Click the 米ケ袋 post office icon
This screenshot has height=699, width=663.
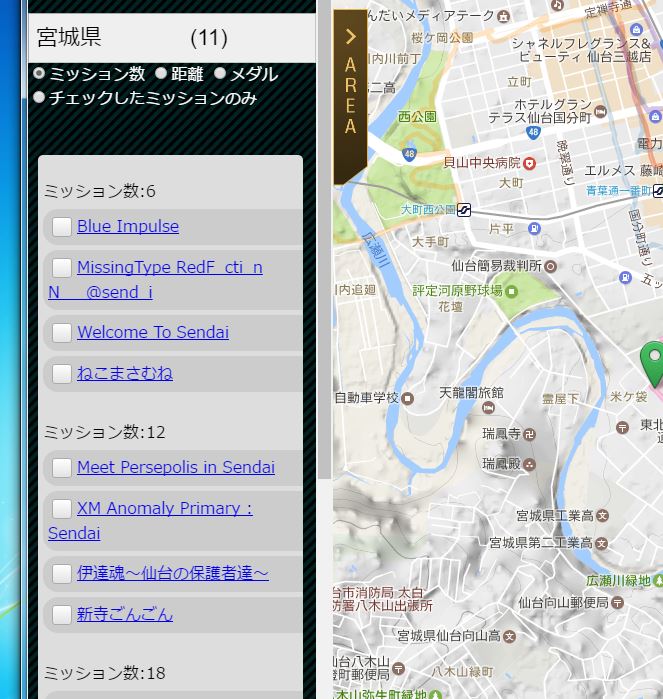(622, 428)
